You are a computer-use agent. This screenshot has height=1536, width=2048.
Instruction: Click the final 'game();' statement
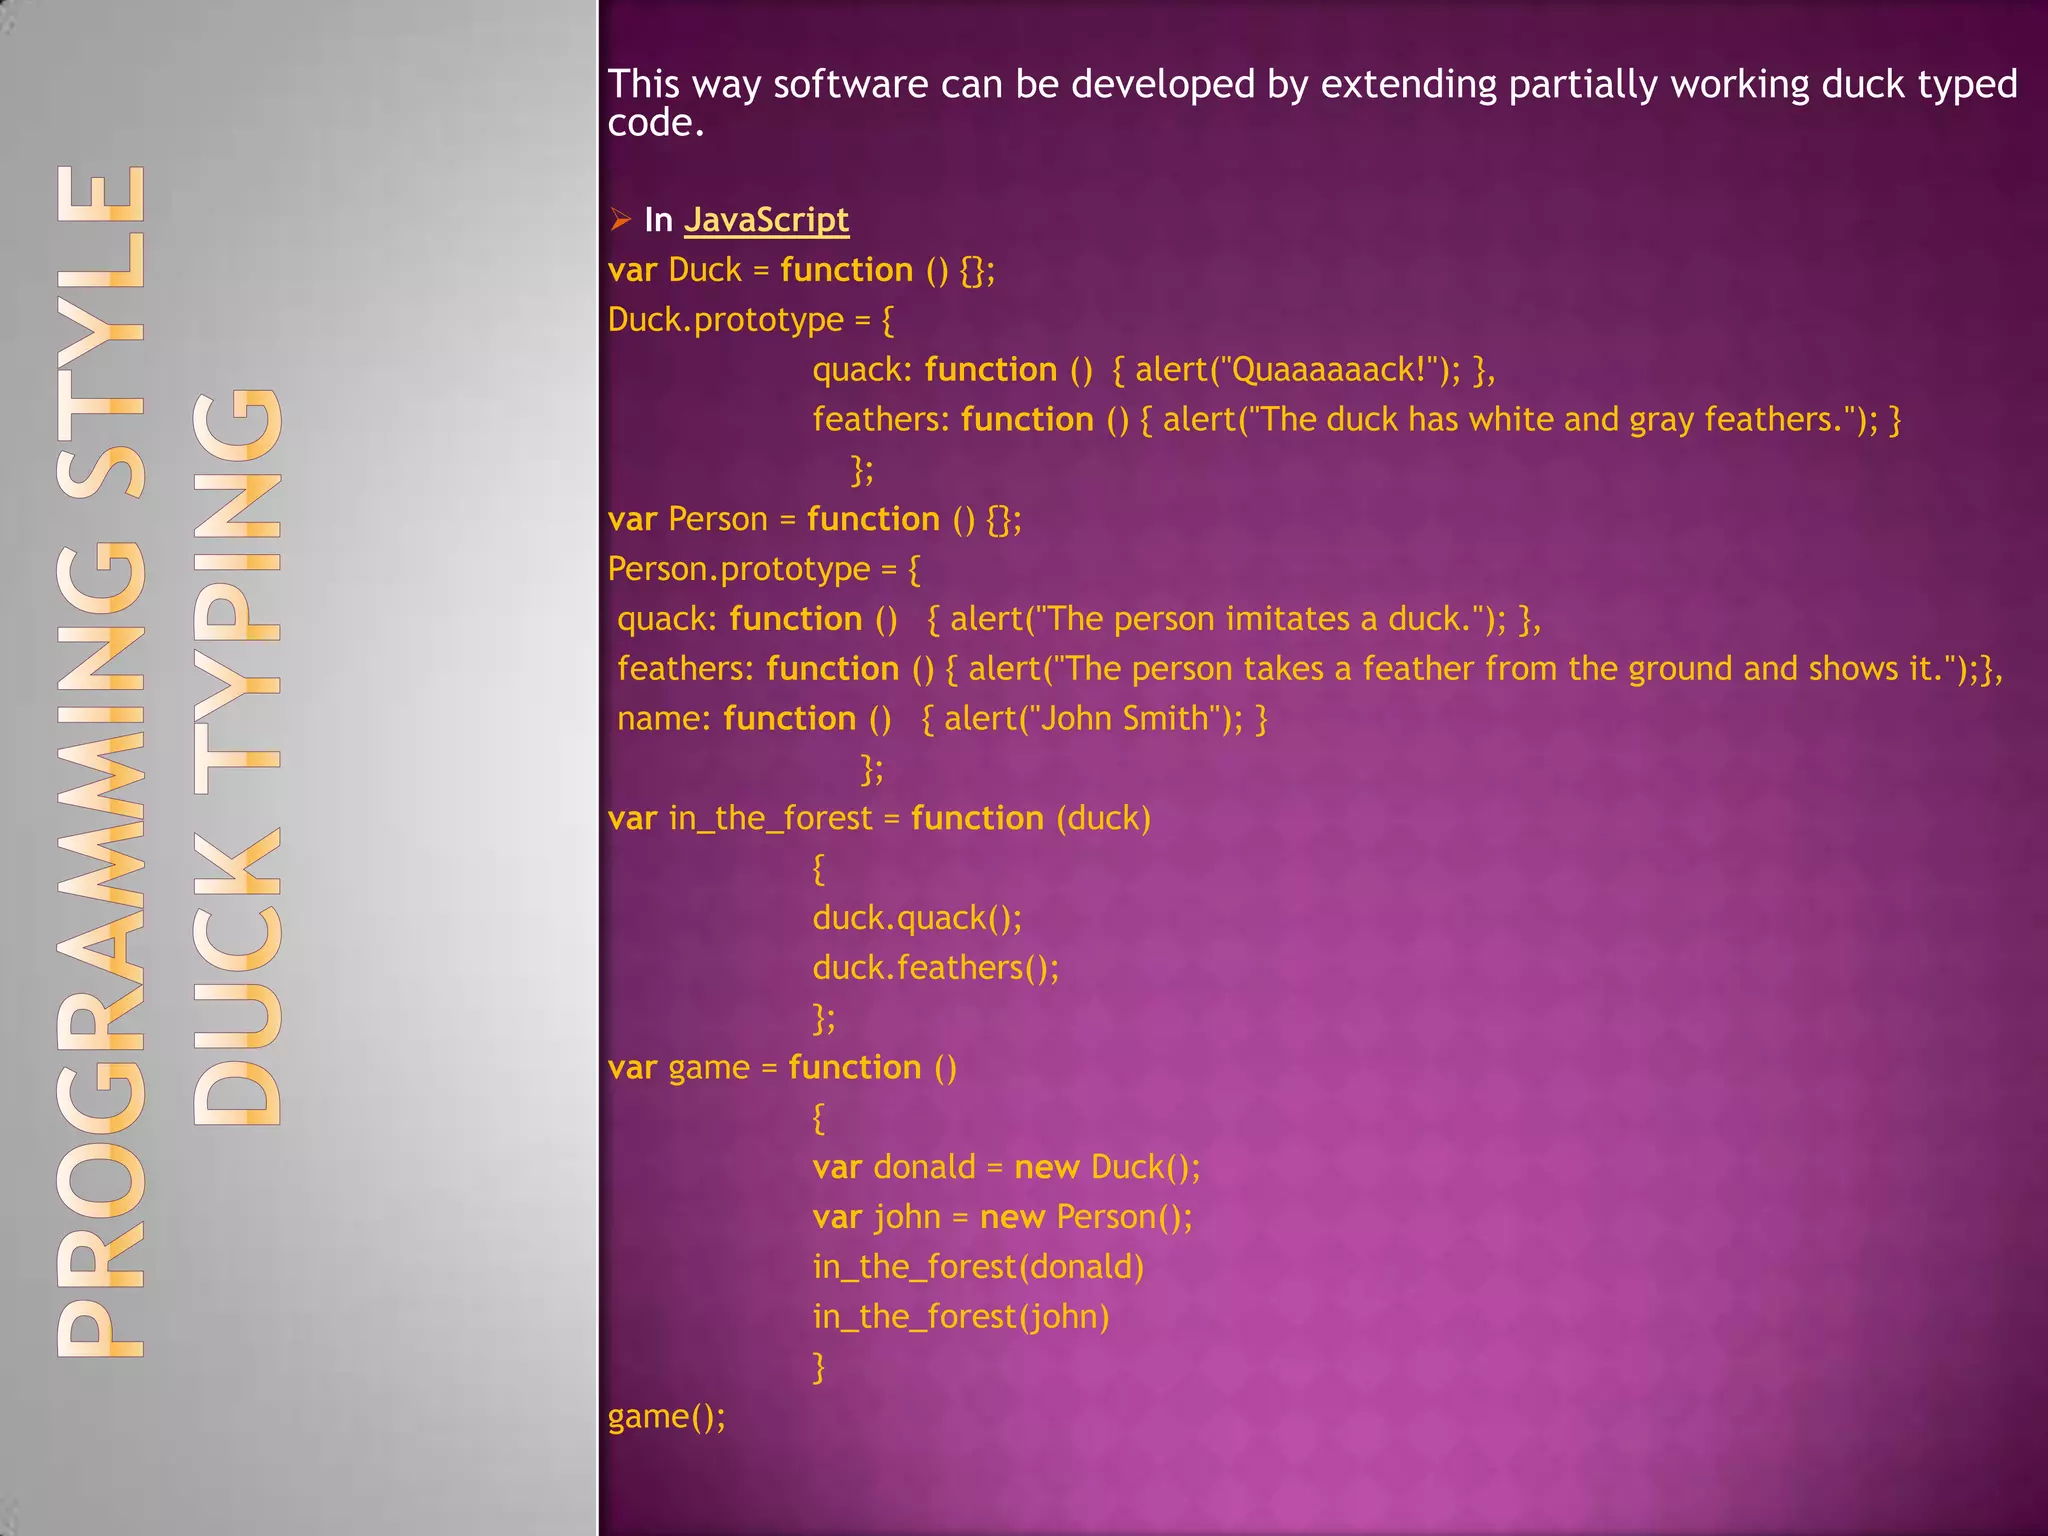666,1417
